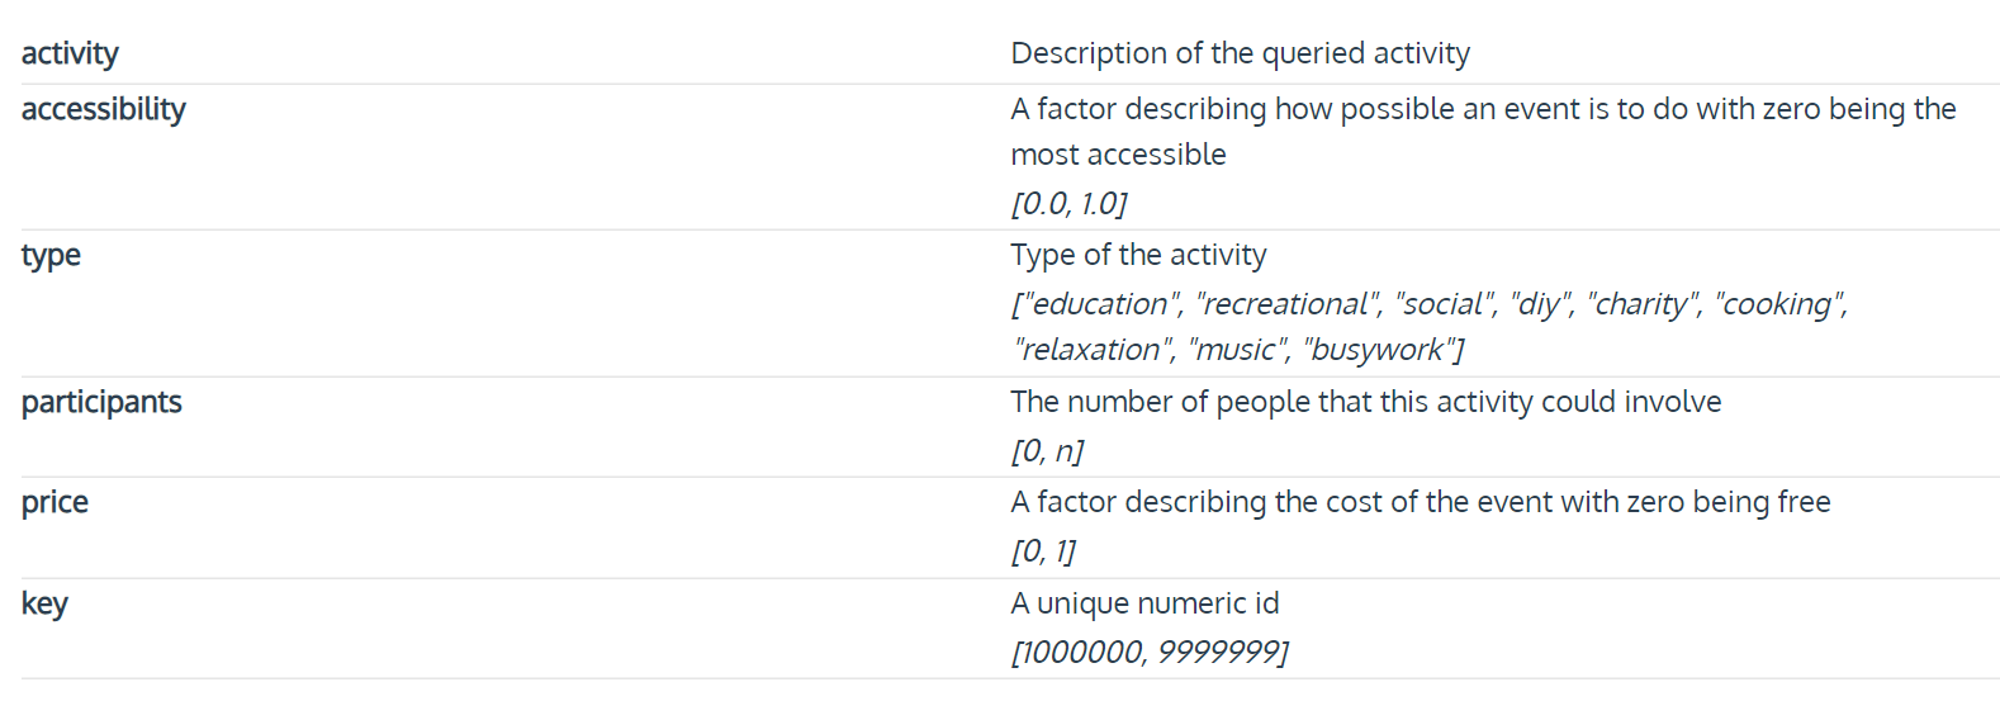Click the price cost description text
This screenshot has width=2000, height=701.
pyautogui.click(x=1420, y=502)
